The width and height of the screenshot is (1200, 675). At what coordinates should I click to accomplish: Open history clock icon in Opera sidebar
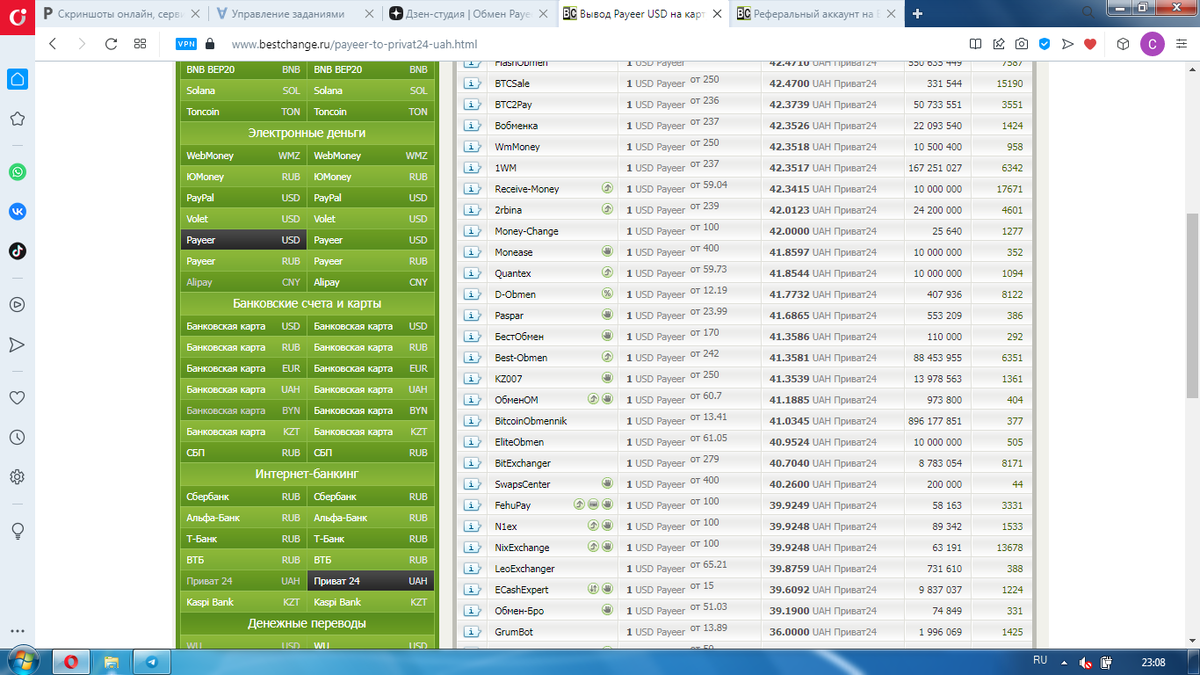point(17,437)
